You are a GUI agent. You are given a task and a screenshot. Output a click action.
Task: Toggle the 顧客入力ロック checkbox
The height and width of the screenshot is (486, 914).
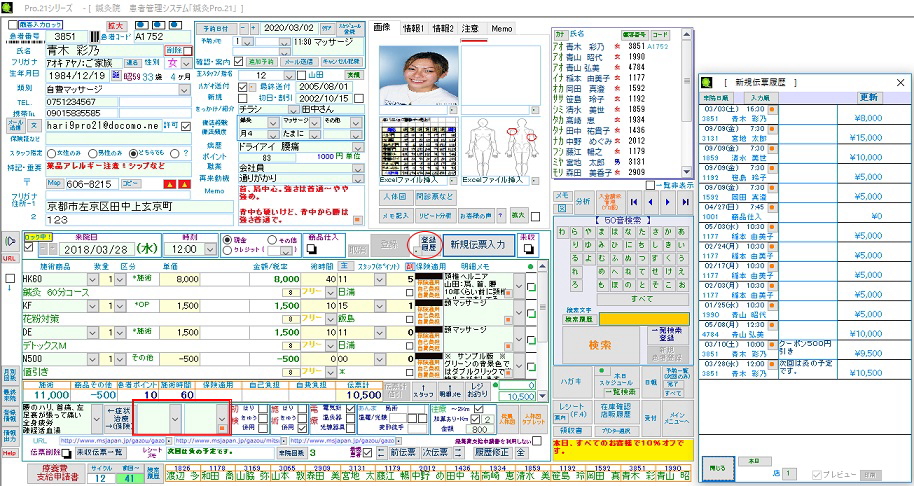(x=13, y=25)
